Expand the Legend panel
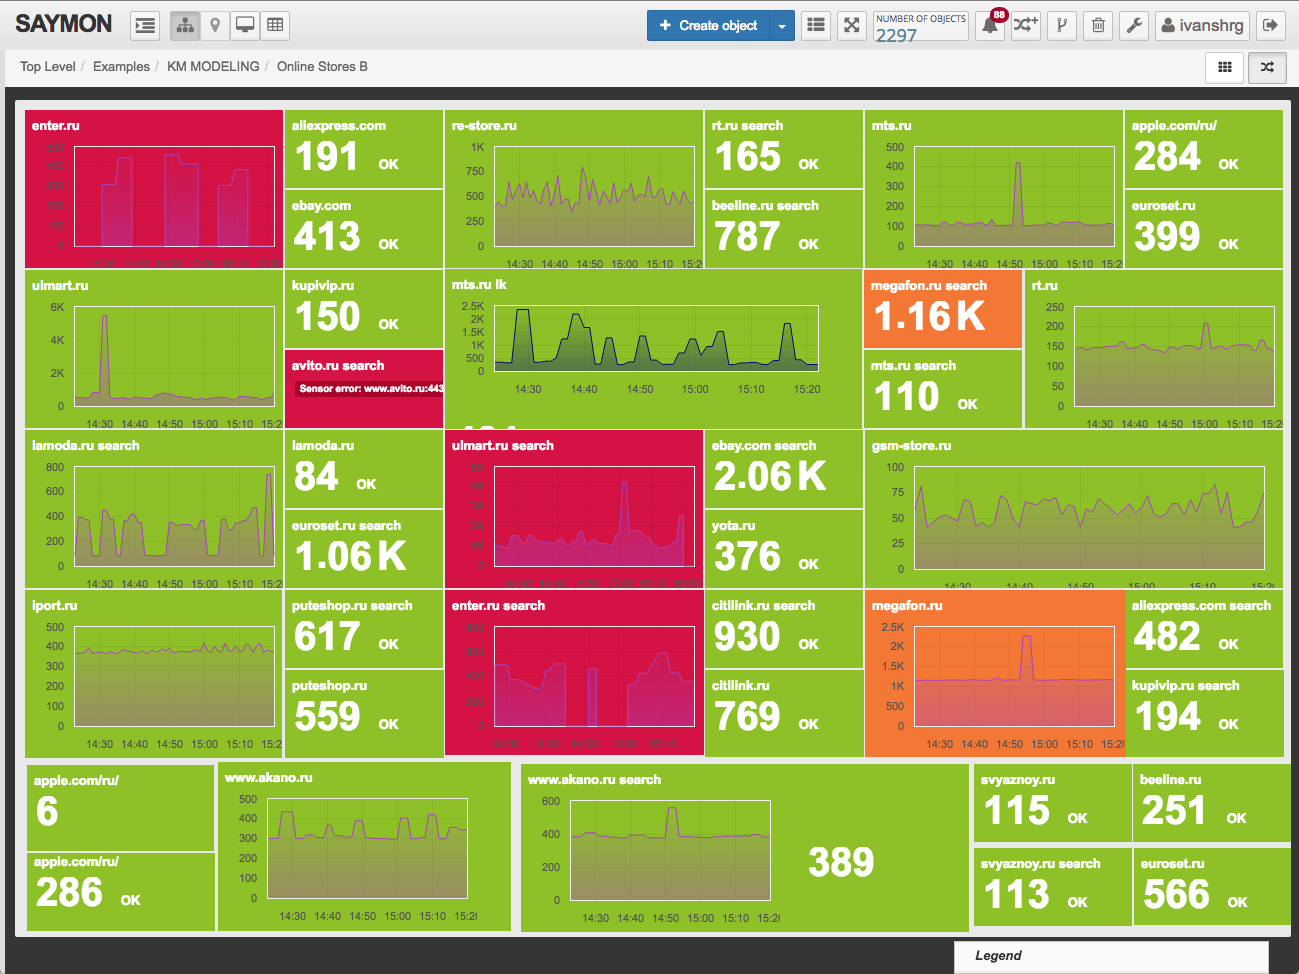The width and height of the screenshot is (1299, 974). pyautogui.click(x=1111, y=956)
